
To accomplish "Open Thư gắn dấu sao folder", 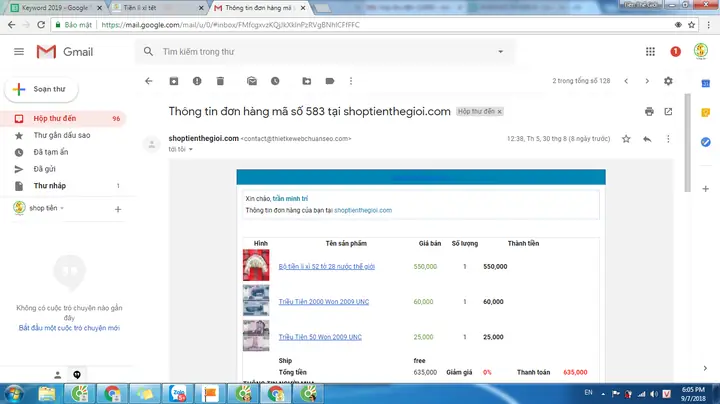I will tap(62, 135).
